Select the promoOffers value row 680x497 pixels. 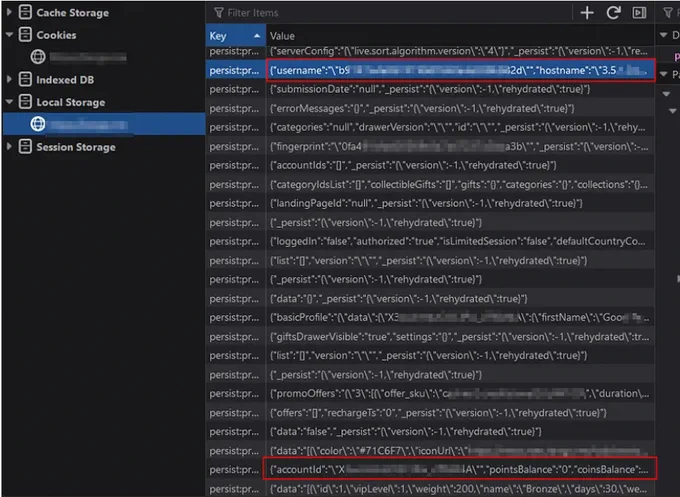460,393
